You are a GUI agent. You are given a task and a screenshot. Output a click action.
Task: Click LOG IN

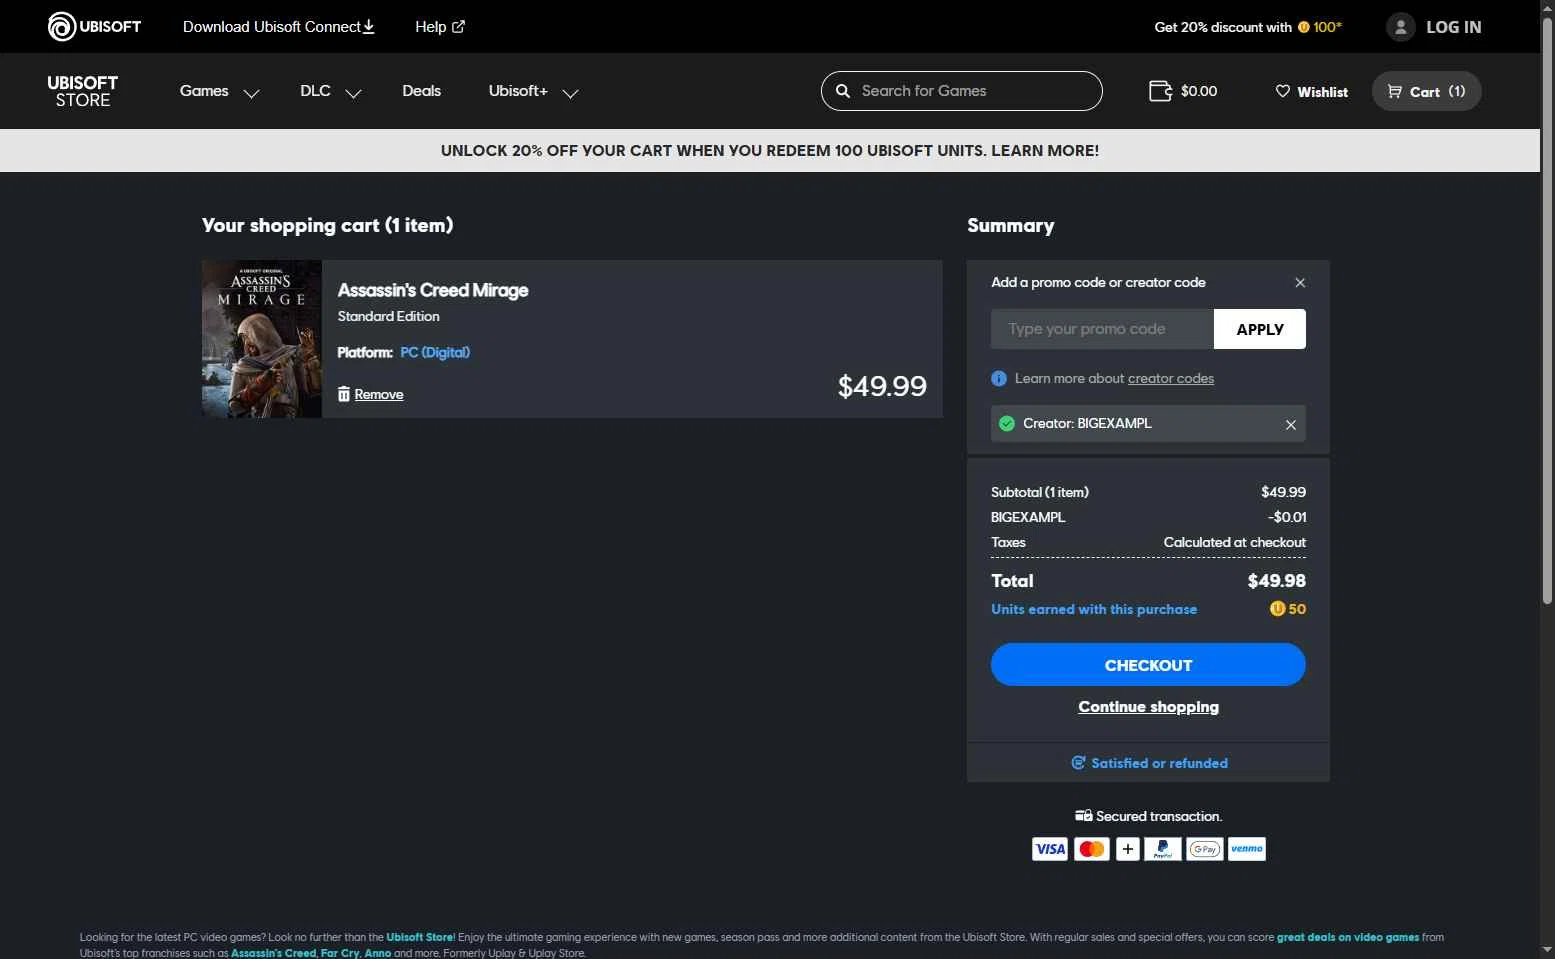(x=1453, y=27)
